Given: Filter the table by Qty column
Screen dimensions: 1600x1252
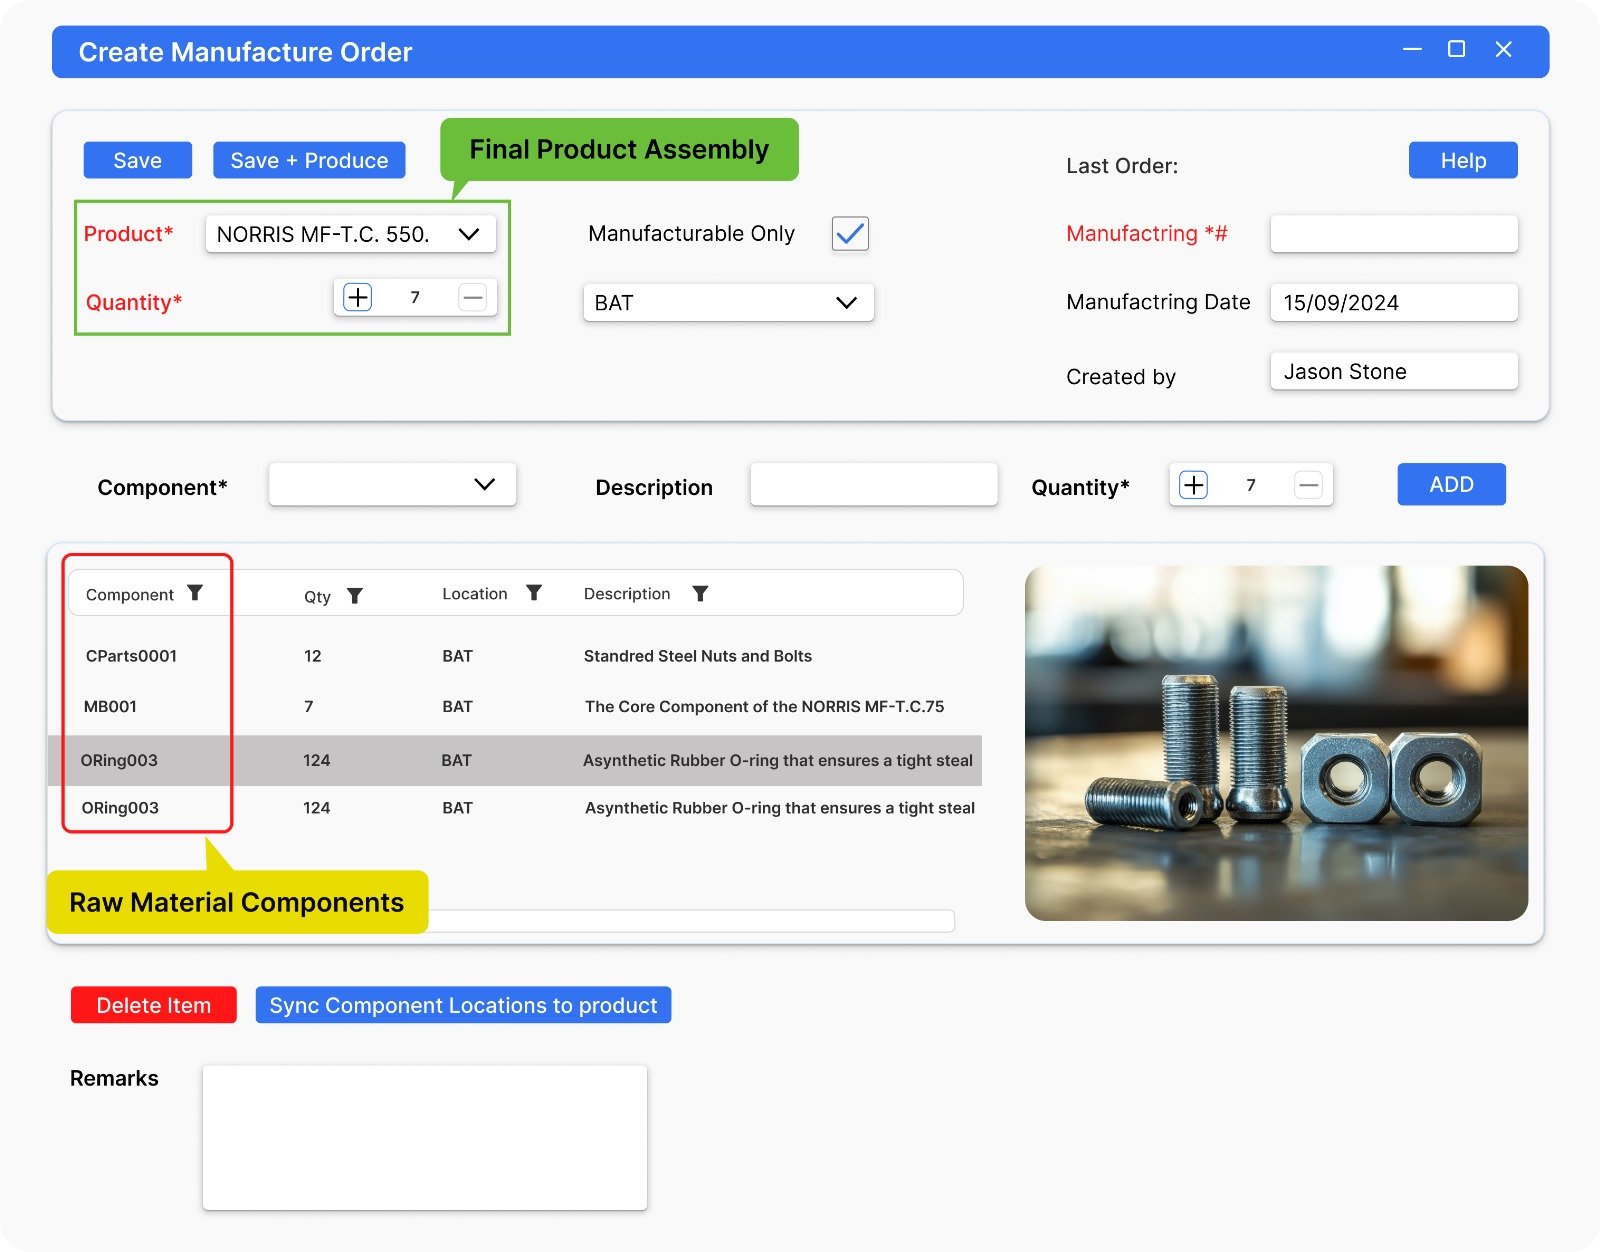Looking at the screenshot, I should point(355,596).
